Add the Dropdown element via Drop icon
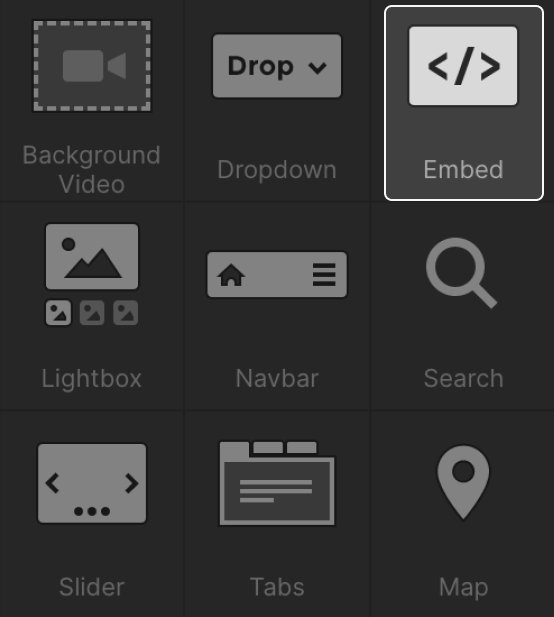554x617 pixels. [277, 66]
